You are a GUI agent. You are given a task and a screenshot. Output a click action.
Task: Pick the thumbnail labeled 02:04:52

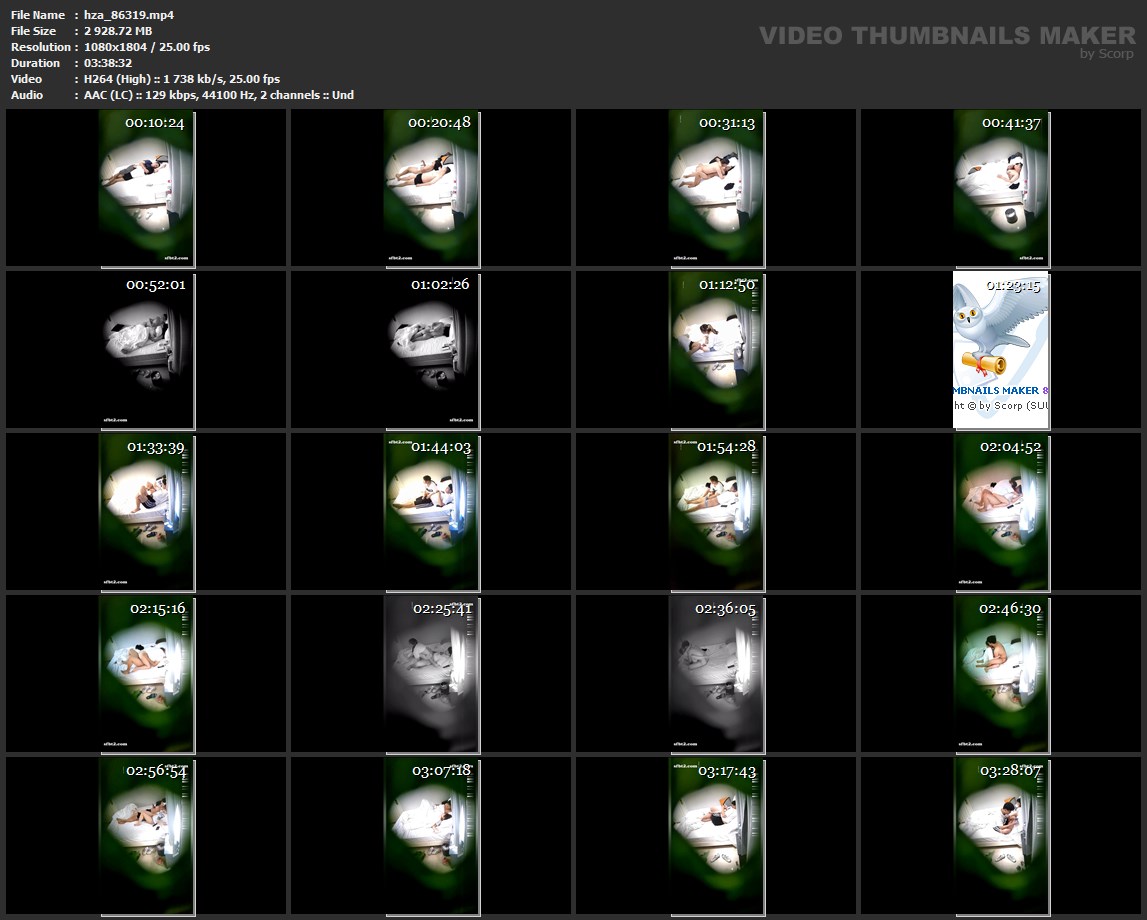point(1001,512)
